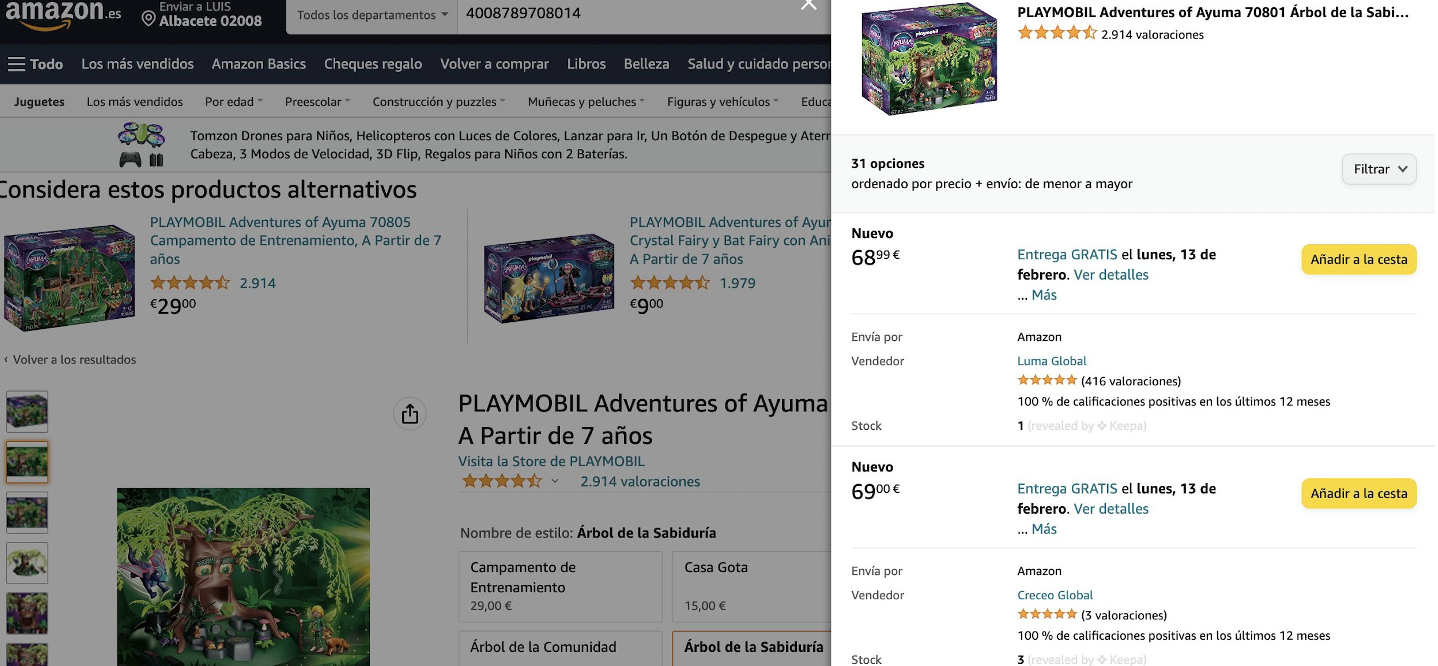Click the share icon above product image

click(x=410, y=414)
